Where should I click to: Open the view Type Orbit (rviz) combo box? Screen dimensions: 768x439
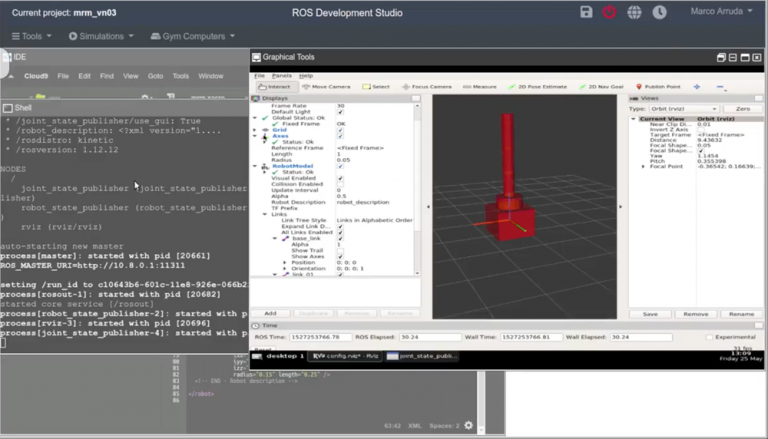click(x=683, y=109)
